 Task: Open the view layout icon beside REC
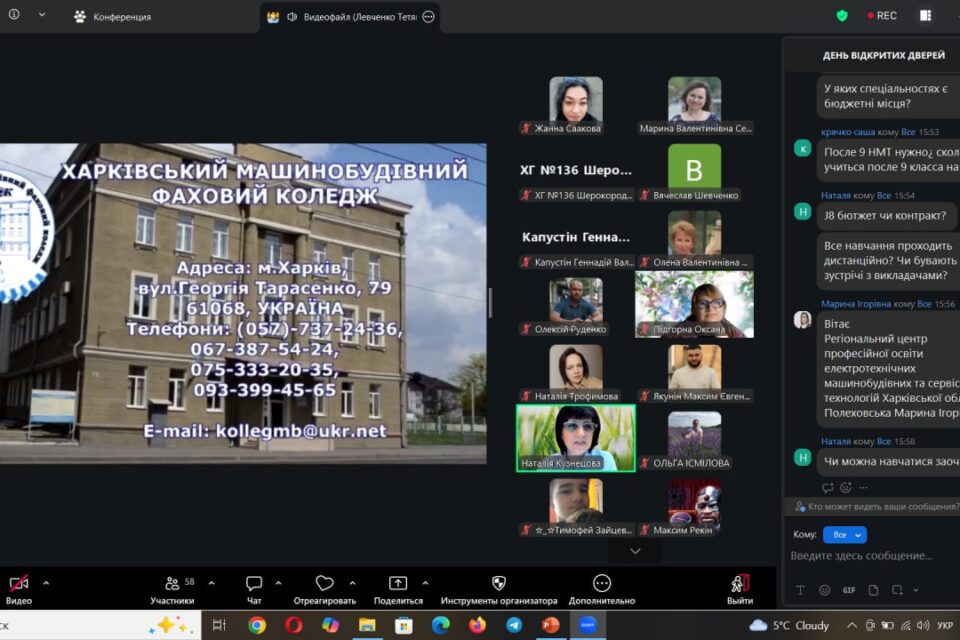(x=925, y=15)
